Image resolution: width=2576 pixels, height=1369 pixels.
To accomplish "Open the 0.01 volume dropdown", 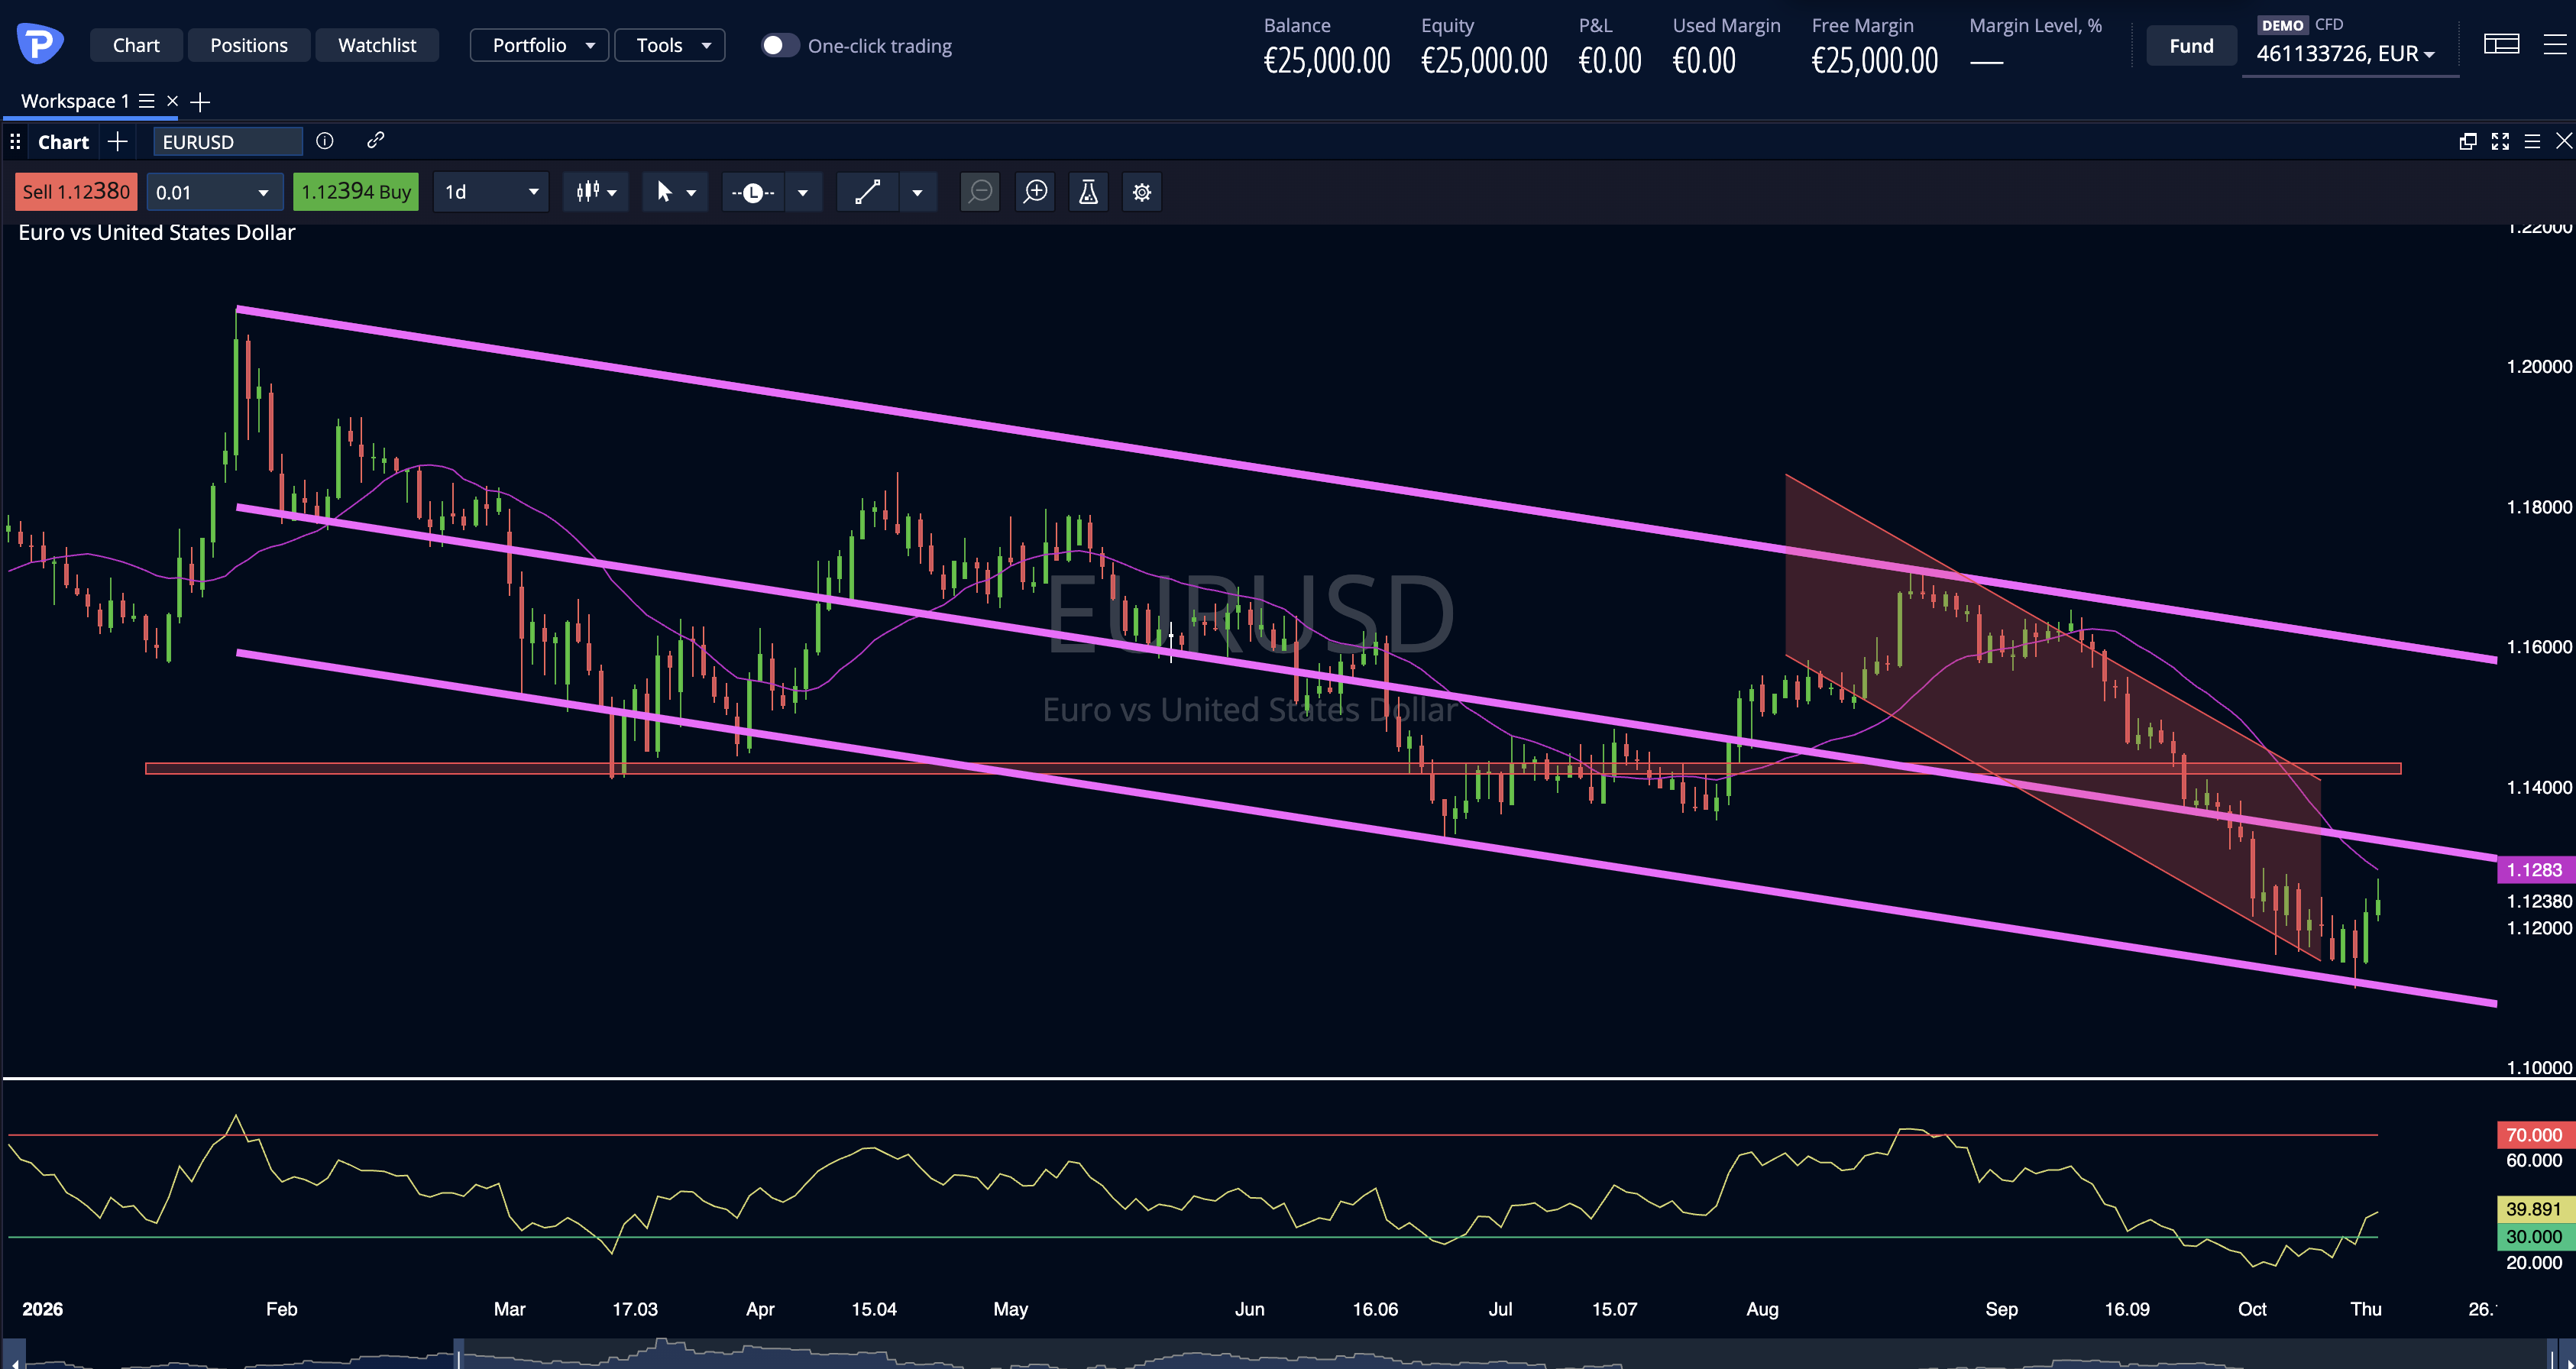I will pos(213,192).
